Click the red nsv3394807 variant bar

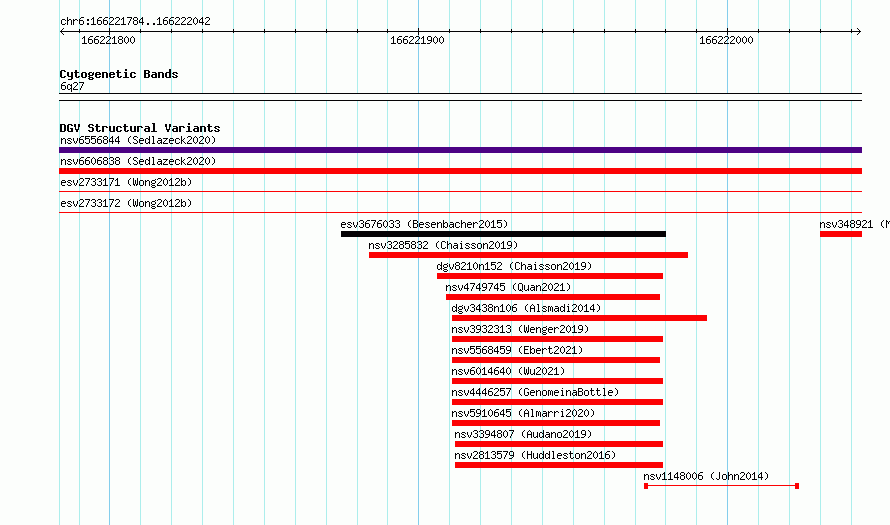point(559,444)
